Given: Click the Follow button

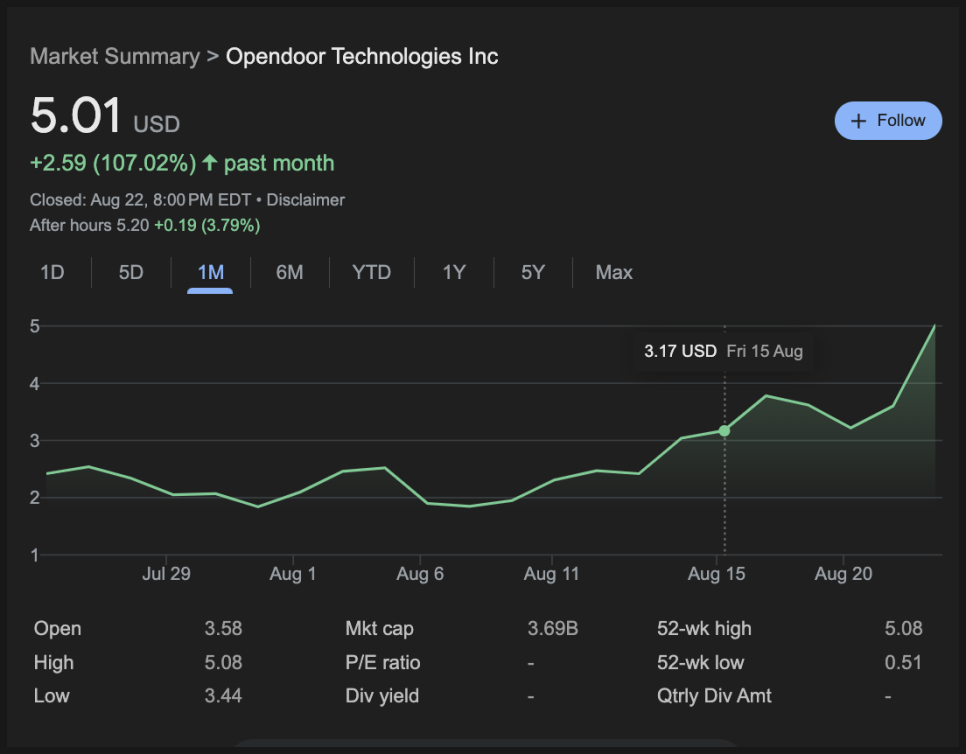Looking at the screenshot, I should (888, 121).
